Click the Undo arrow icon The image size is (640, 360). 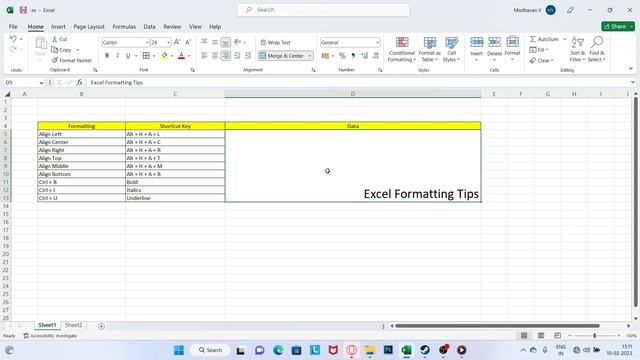[x=13, y=39]
